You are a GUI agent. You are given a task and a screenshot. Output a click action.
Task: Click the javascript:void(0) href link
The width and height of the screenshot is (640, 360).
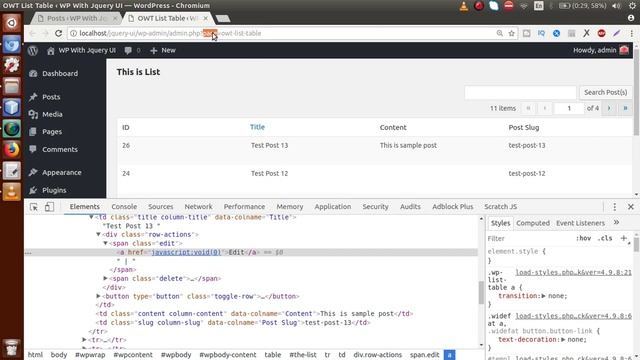pyautogui.click(x=186, y=252)
